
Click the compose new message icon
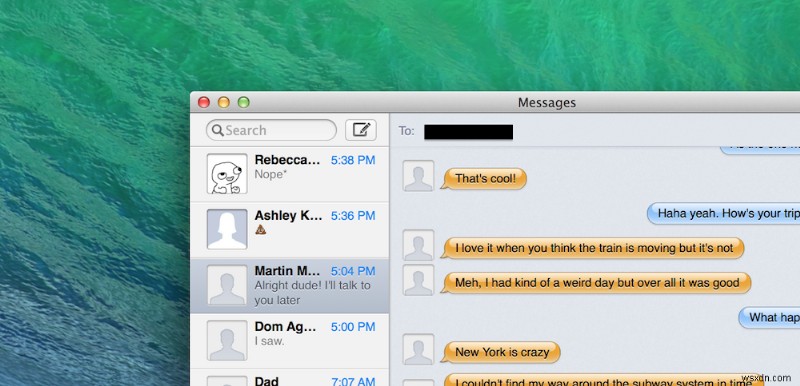(361, 130)
